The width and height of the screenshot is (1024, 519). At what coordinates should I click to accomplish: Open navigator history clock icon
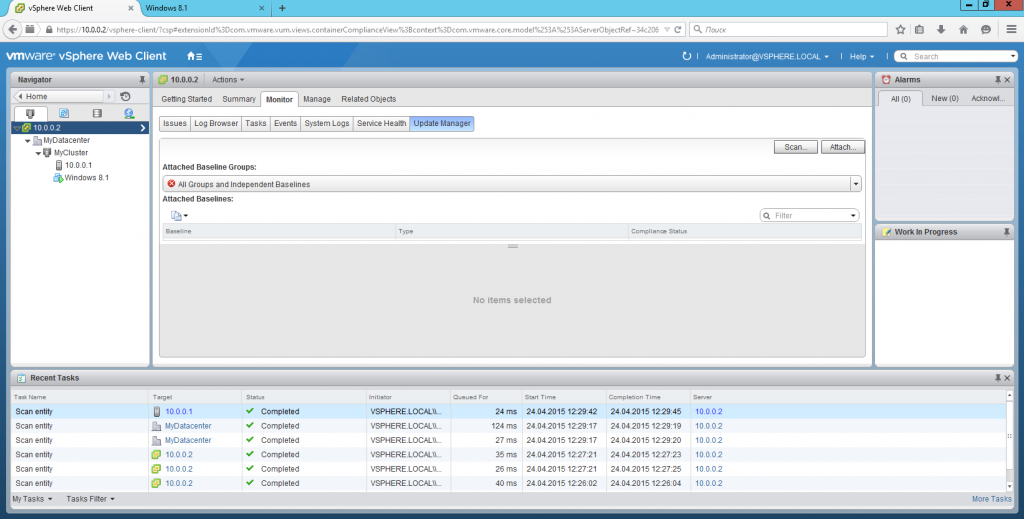point(125,97)
